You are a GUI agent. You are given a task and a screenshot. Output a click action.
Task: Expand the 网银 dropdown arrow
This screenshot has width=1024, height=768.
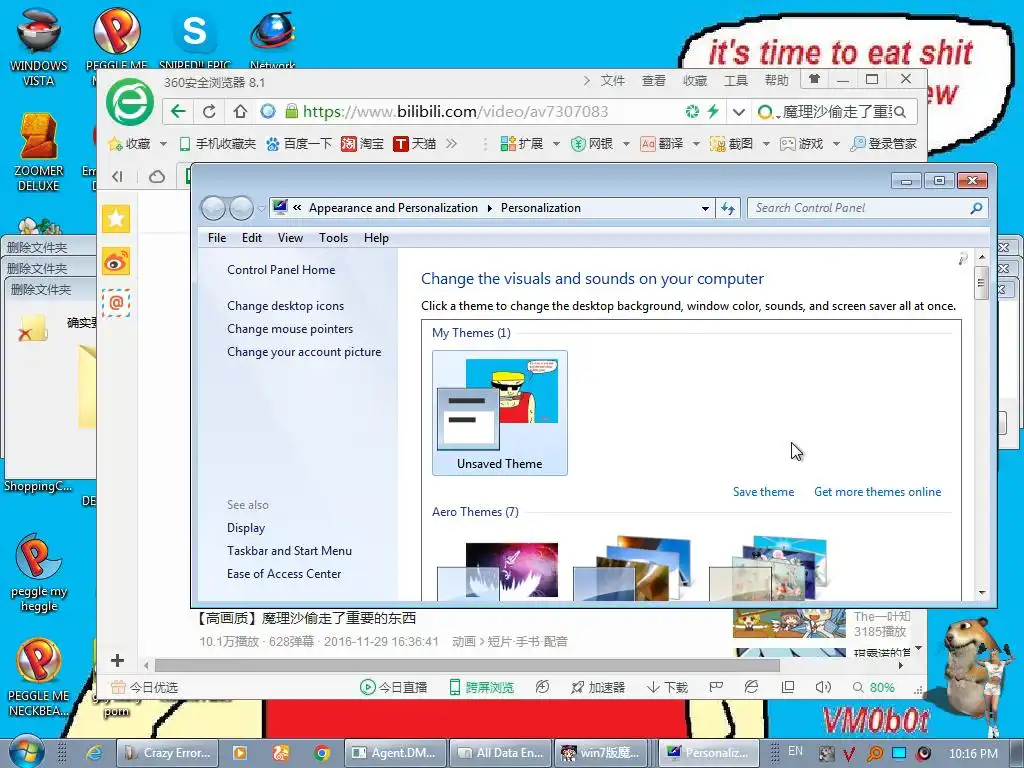pyautogui.click(x=626, y=144)
